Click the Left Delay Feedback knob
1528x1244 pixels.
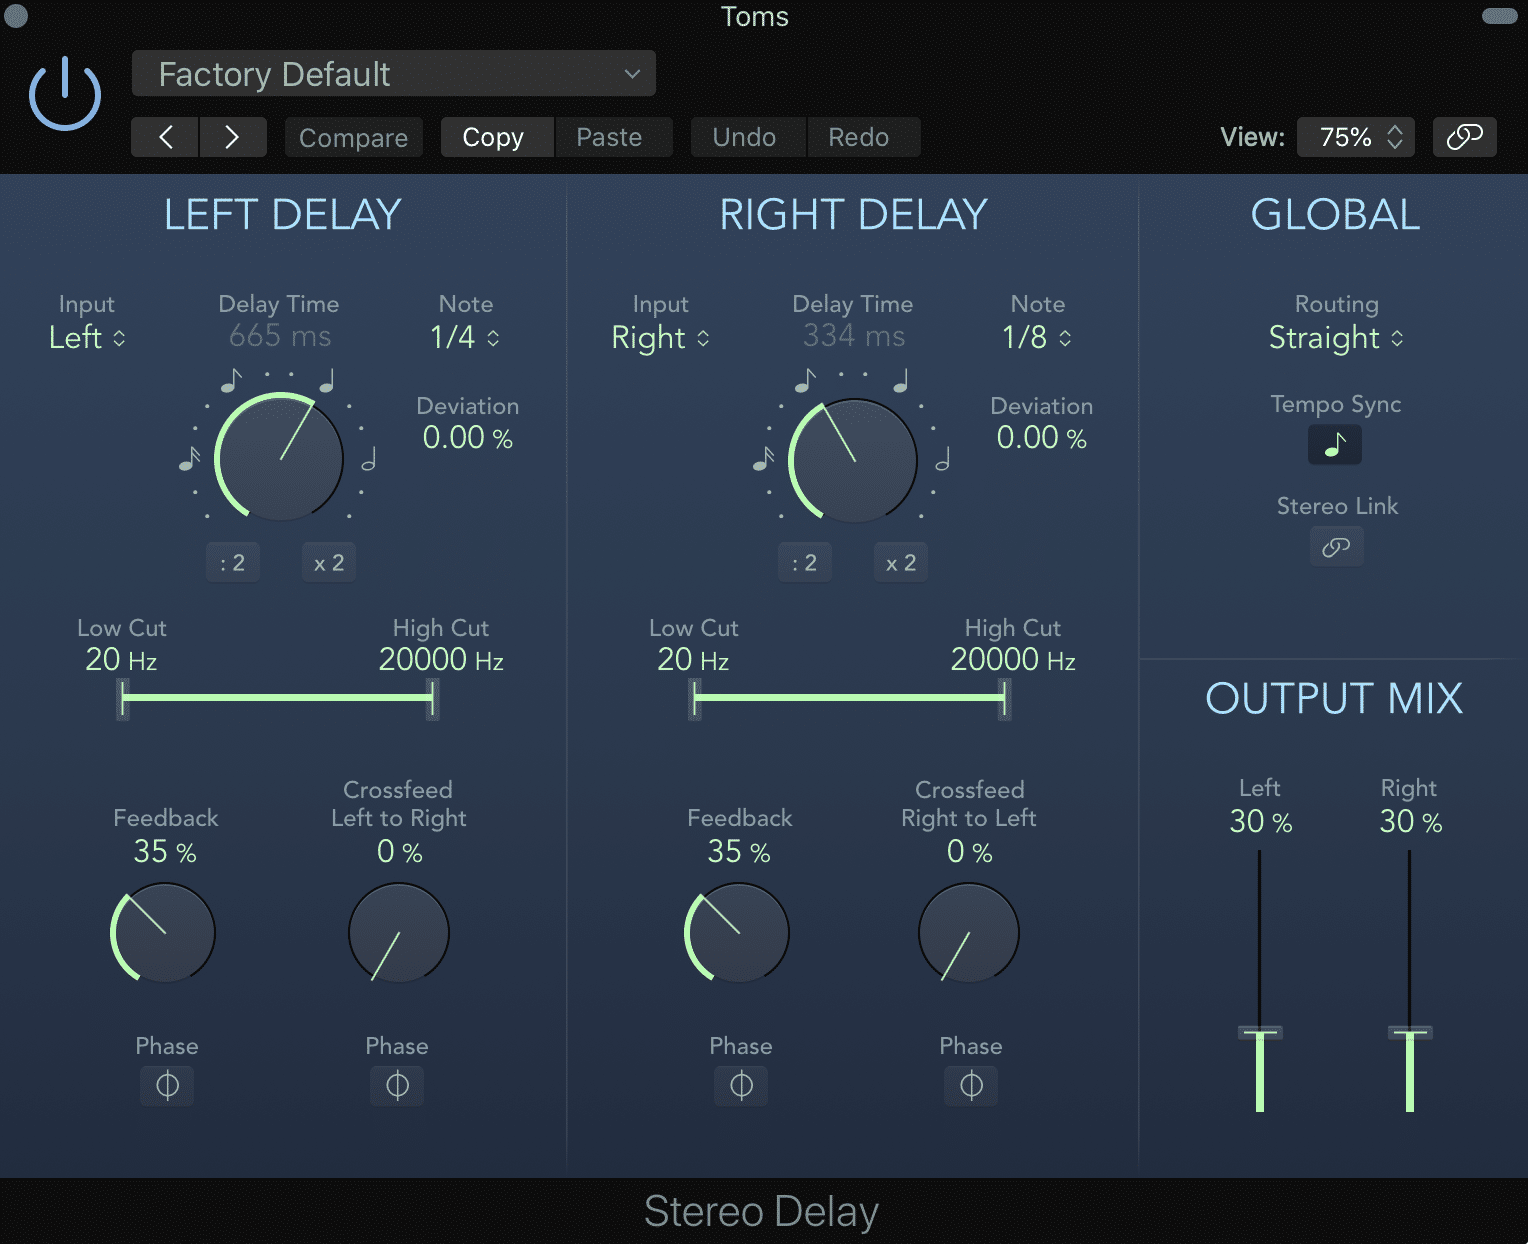pos(164,934)
